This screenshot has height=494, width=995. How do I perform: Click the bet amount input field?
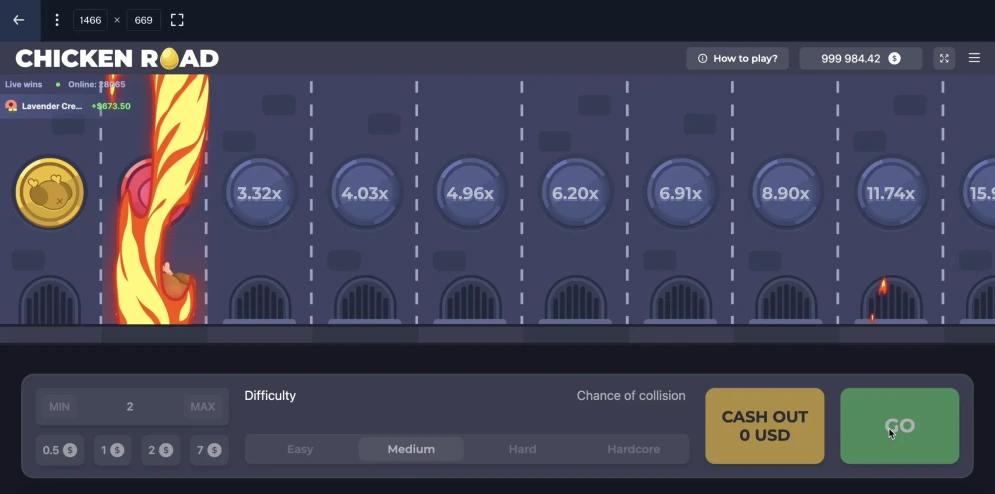pos(130,406)
